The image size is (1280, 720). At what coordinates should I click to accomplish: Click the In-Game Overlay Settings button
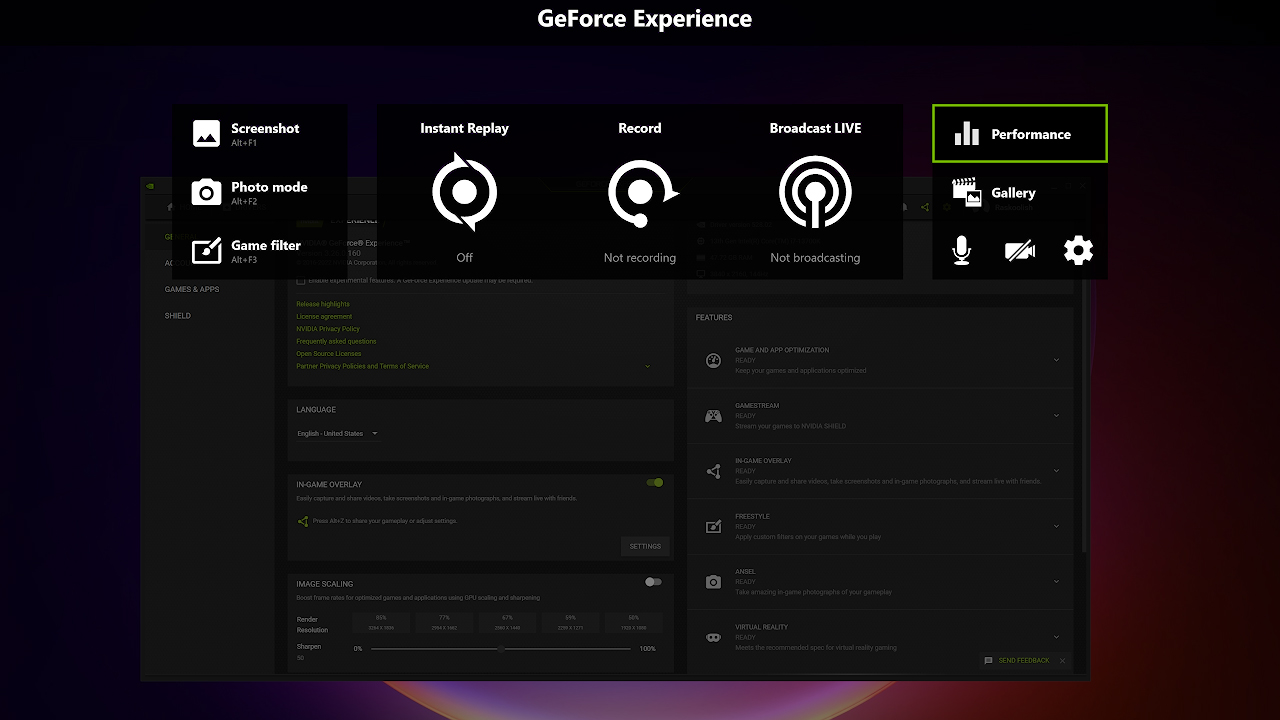(x=645, y=546)
